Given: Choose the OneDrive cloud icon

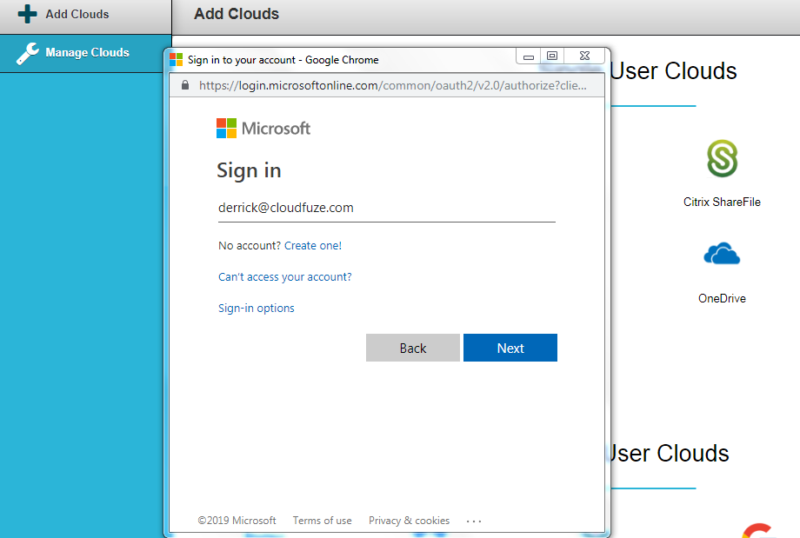Looking at the screenshot, I should click(721, 254).
